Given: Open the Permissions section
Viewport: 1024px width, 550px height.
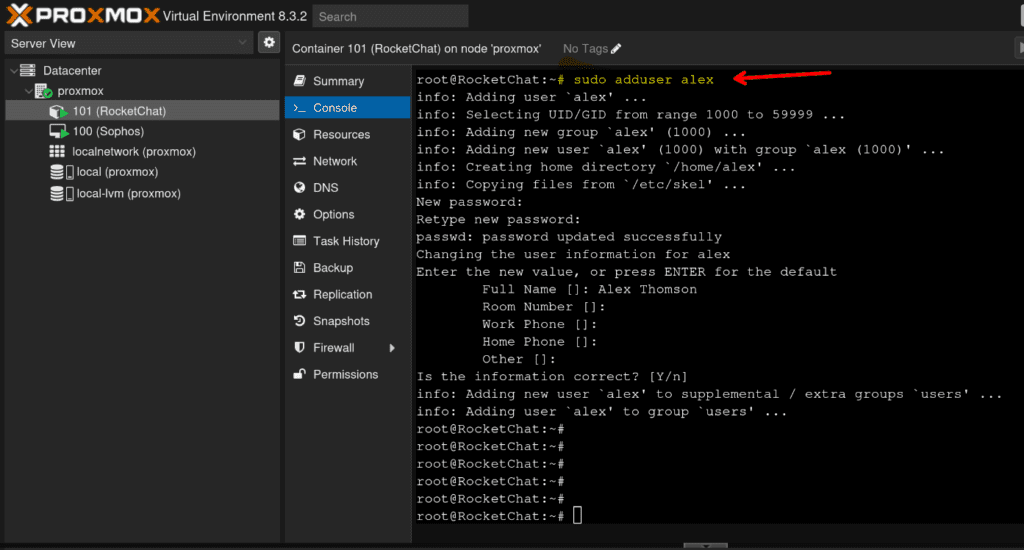Looking at the screenshot, I should click(x=345, y=374).
